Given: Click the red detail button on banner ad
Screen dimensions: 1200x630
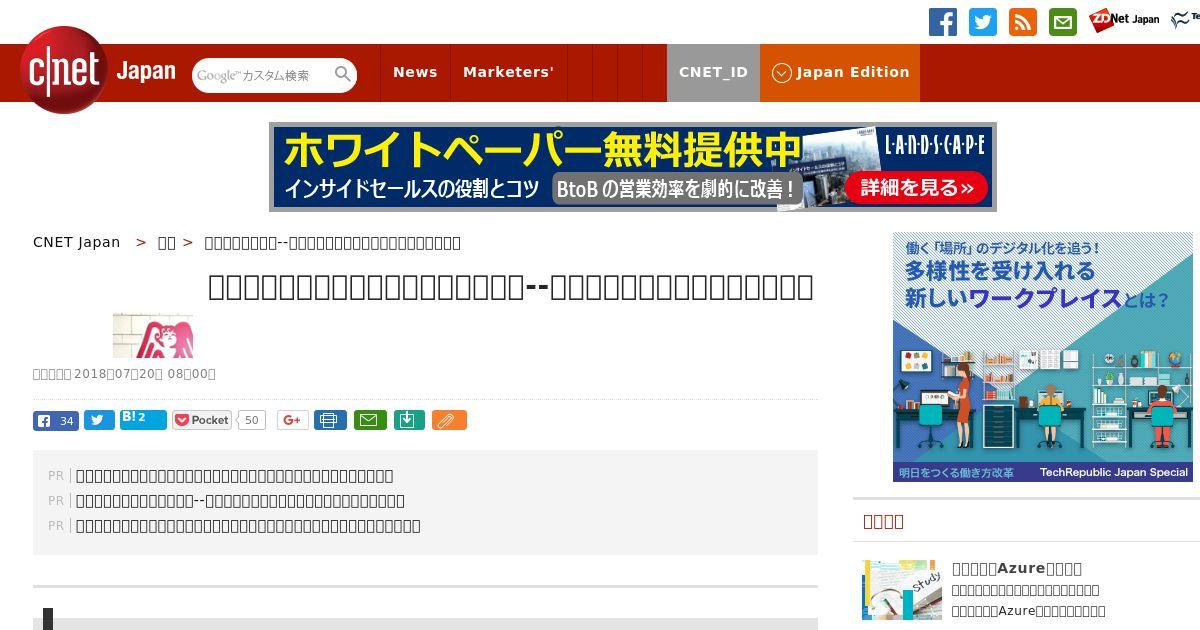Looking at the screenshot, I should pyautogui.click(x=916, y=187).
